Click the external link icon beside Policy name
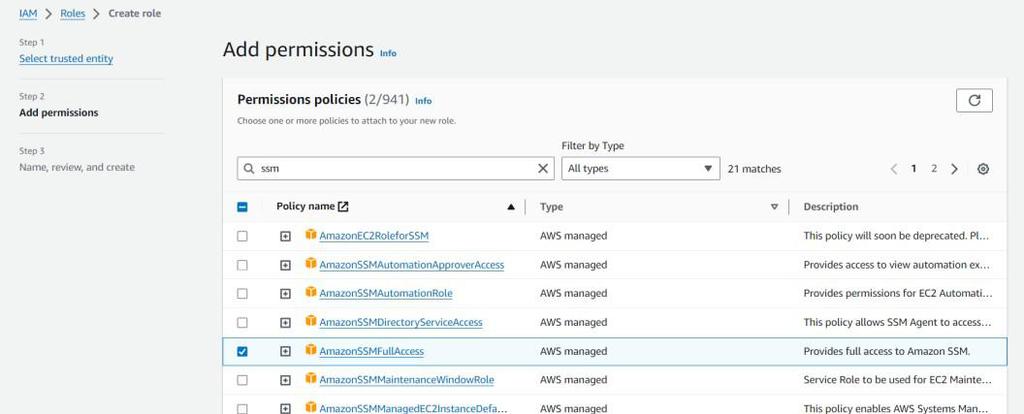 coord(343,207)
